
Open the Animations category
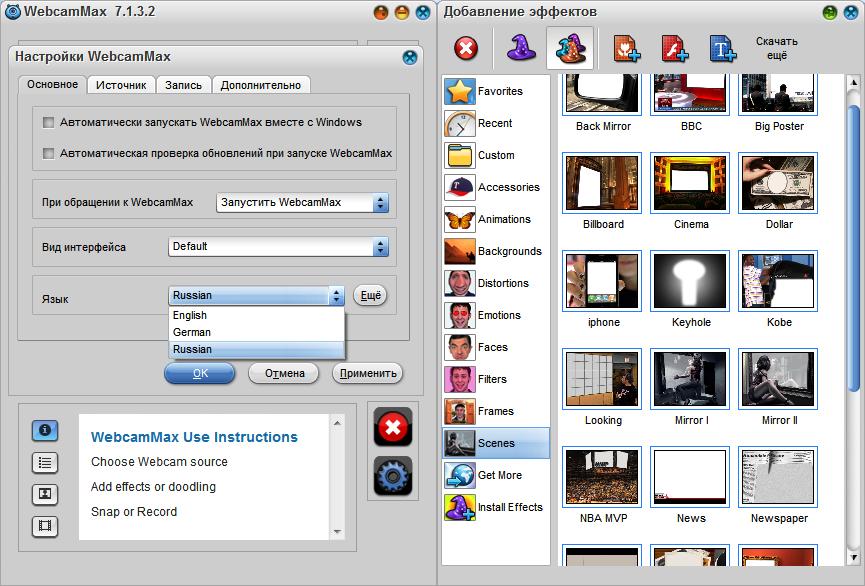[496, 219]
